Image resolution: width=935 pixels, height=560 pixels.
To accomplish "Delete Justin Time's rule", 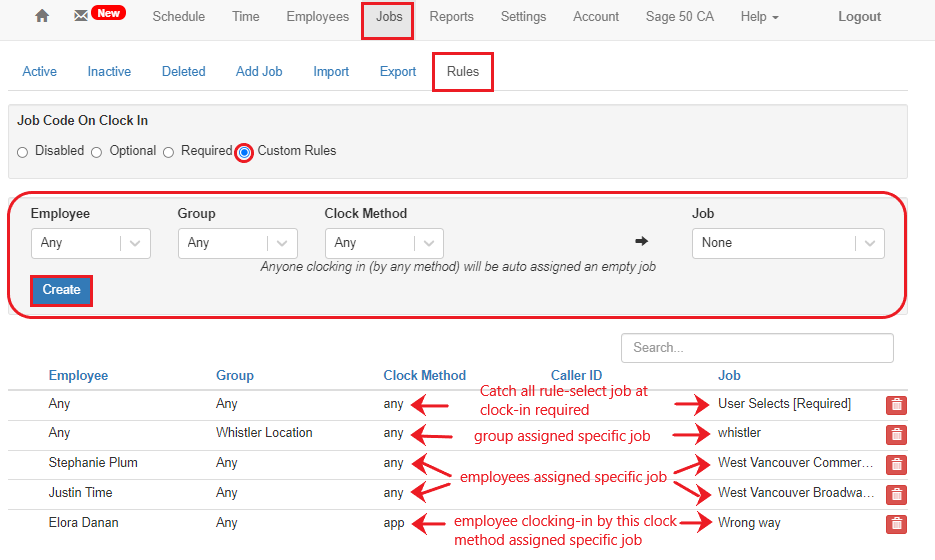I will [x=896, y=494].
